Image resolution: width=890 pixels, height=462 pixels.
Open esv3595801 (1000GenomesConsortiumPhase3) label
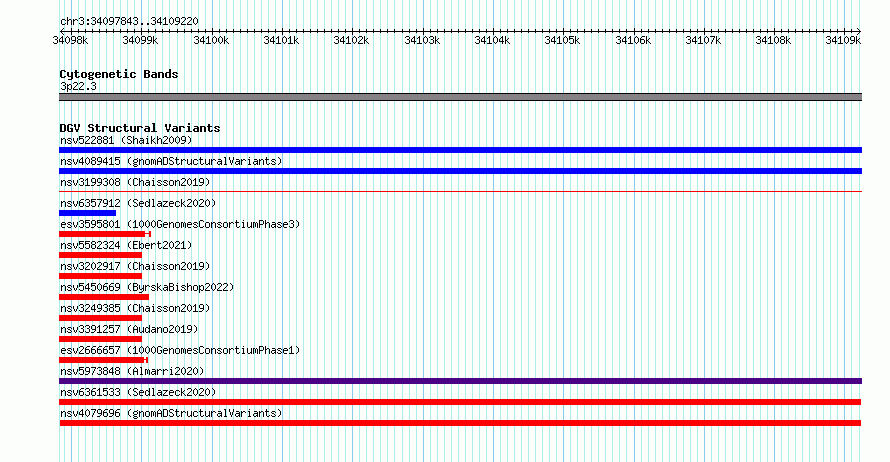[x=180, y=224]
